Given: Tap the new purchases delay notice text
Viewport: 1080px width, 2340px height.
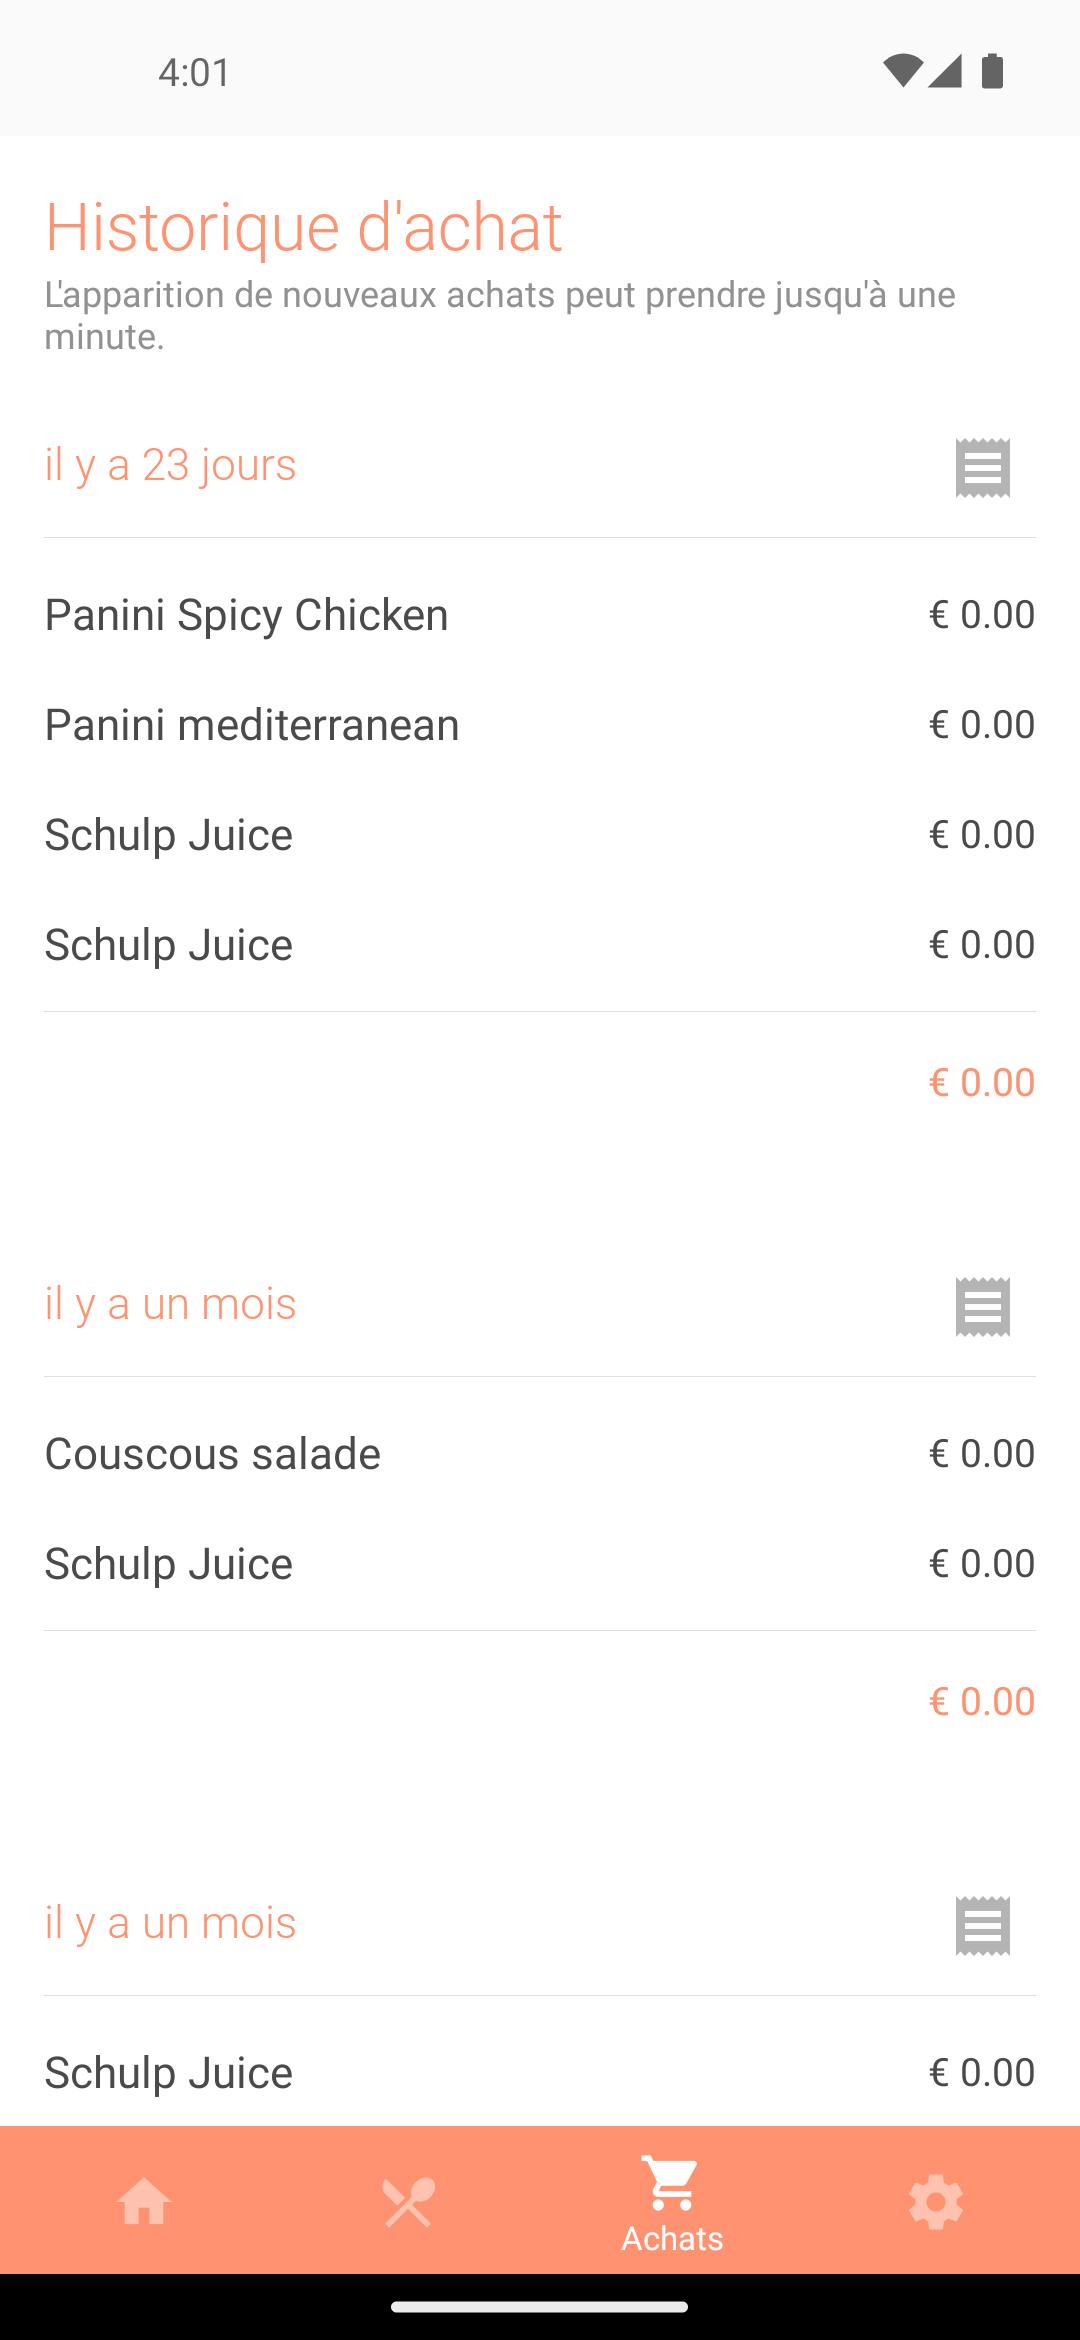Looking at the screenshot, I should [500, 316].
